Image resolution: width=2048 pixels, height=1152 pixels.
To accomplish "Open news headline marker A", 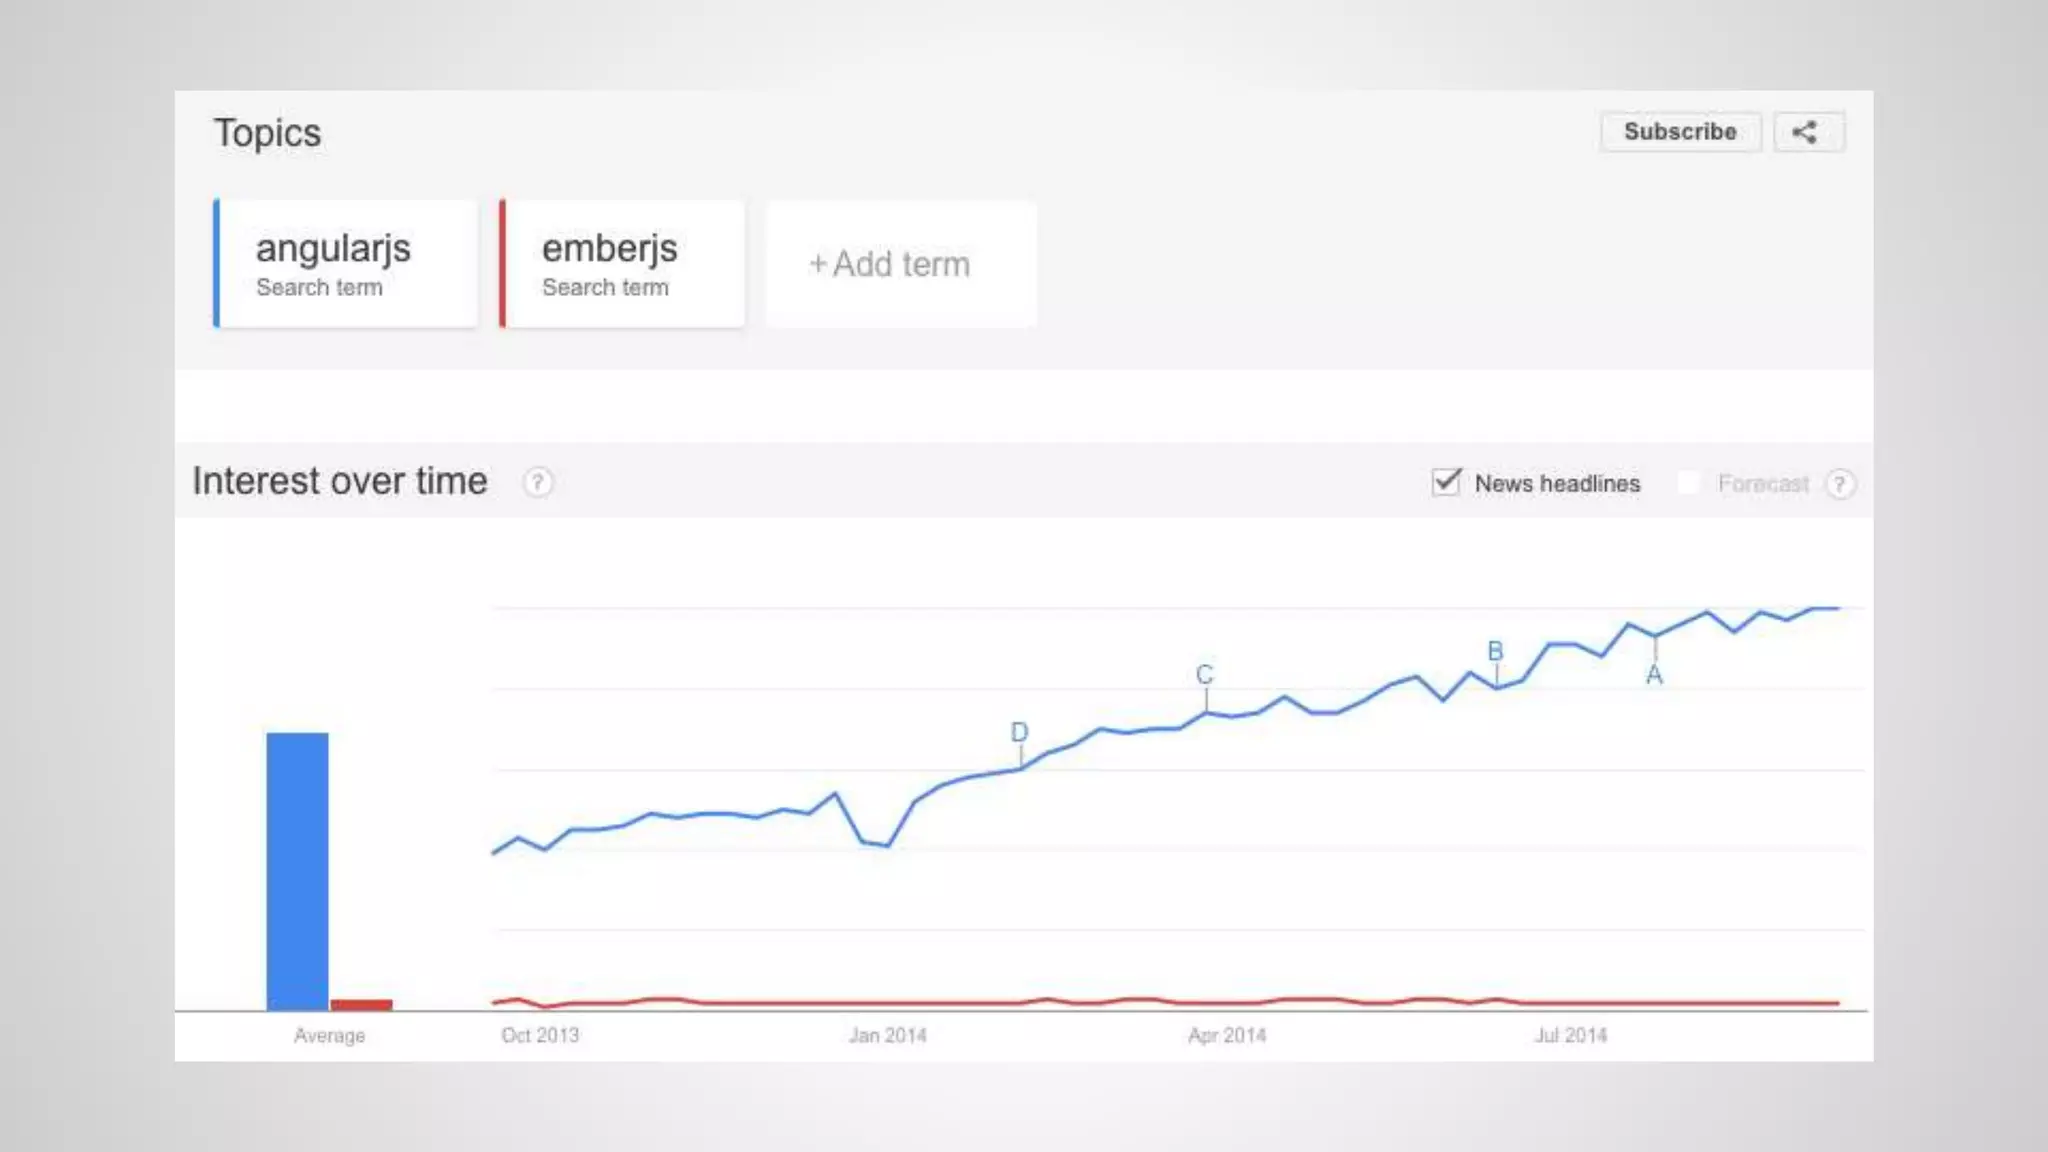I will click(x=1655, y=675).
